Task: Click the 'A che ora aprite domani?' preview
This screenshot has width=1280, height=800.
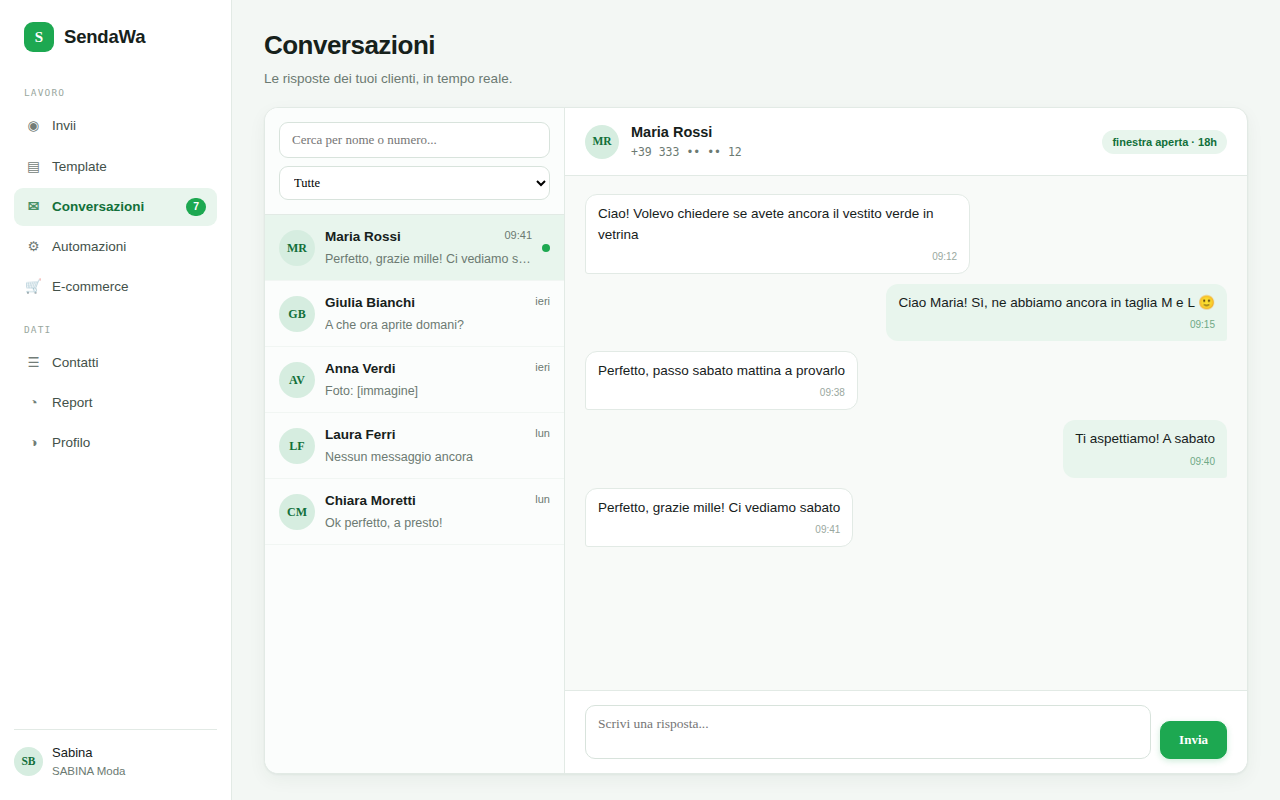Action: coord(394,325)
